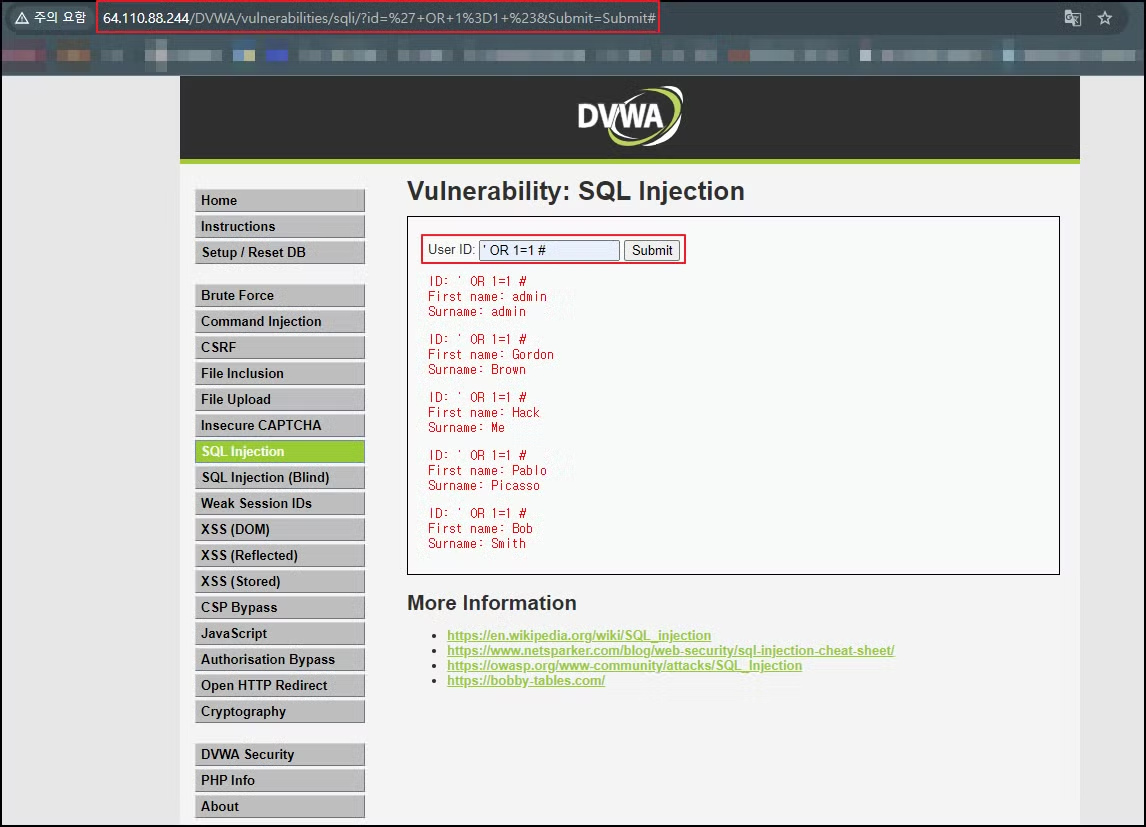Click the 'Surname: Picasso' result line
Screen dimensions: 1146x827
[484, 486]
